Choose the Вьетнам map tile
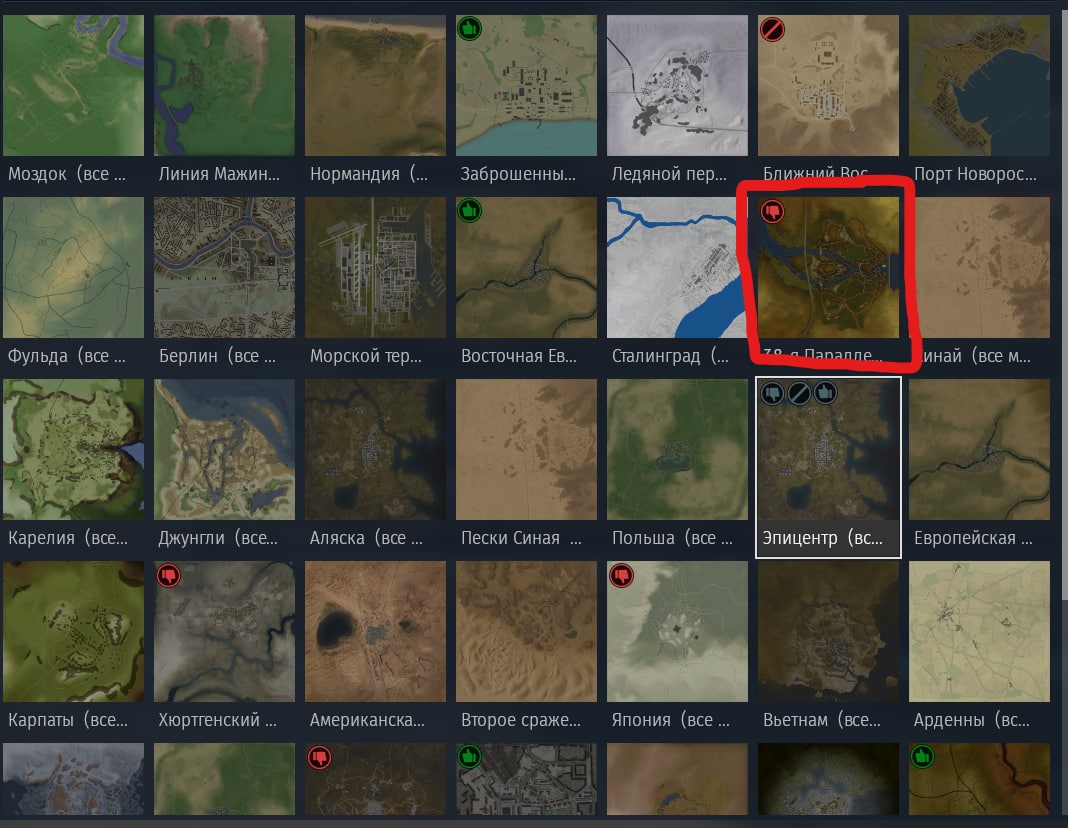The height and width of the screenshot is (828, 1068). (828, 631)
